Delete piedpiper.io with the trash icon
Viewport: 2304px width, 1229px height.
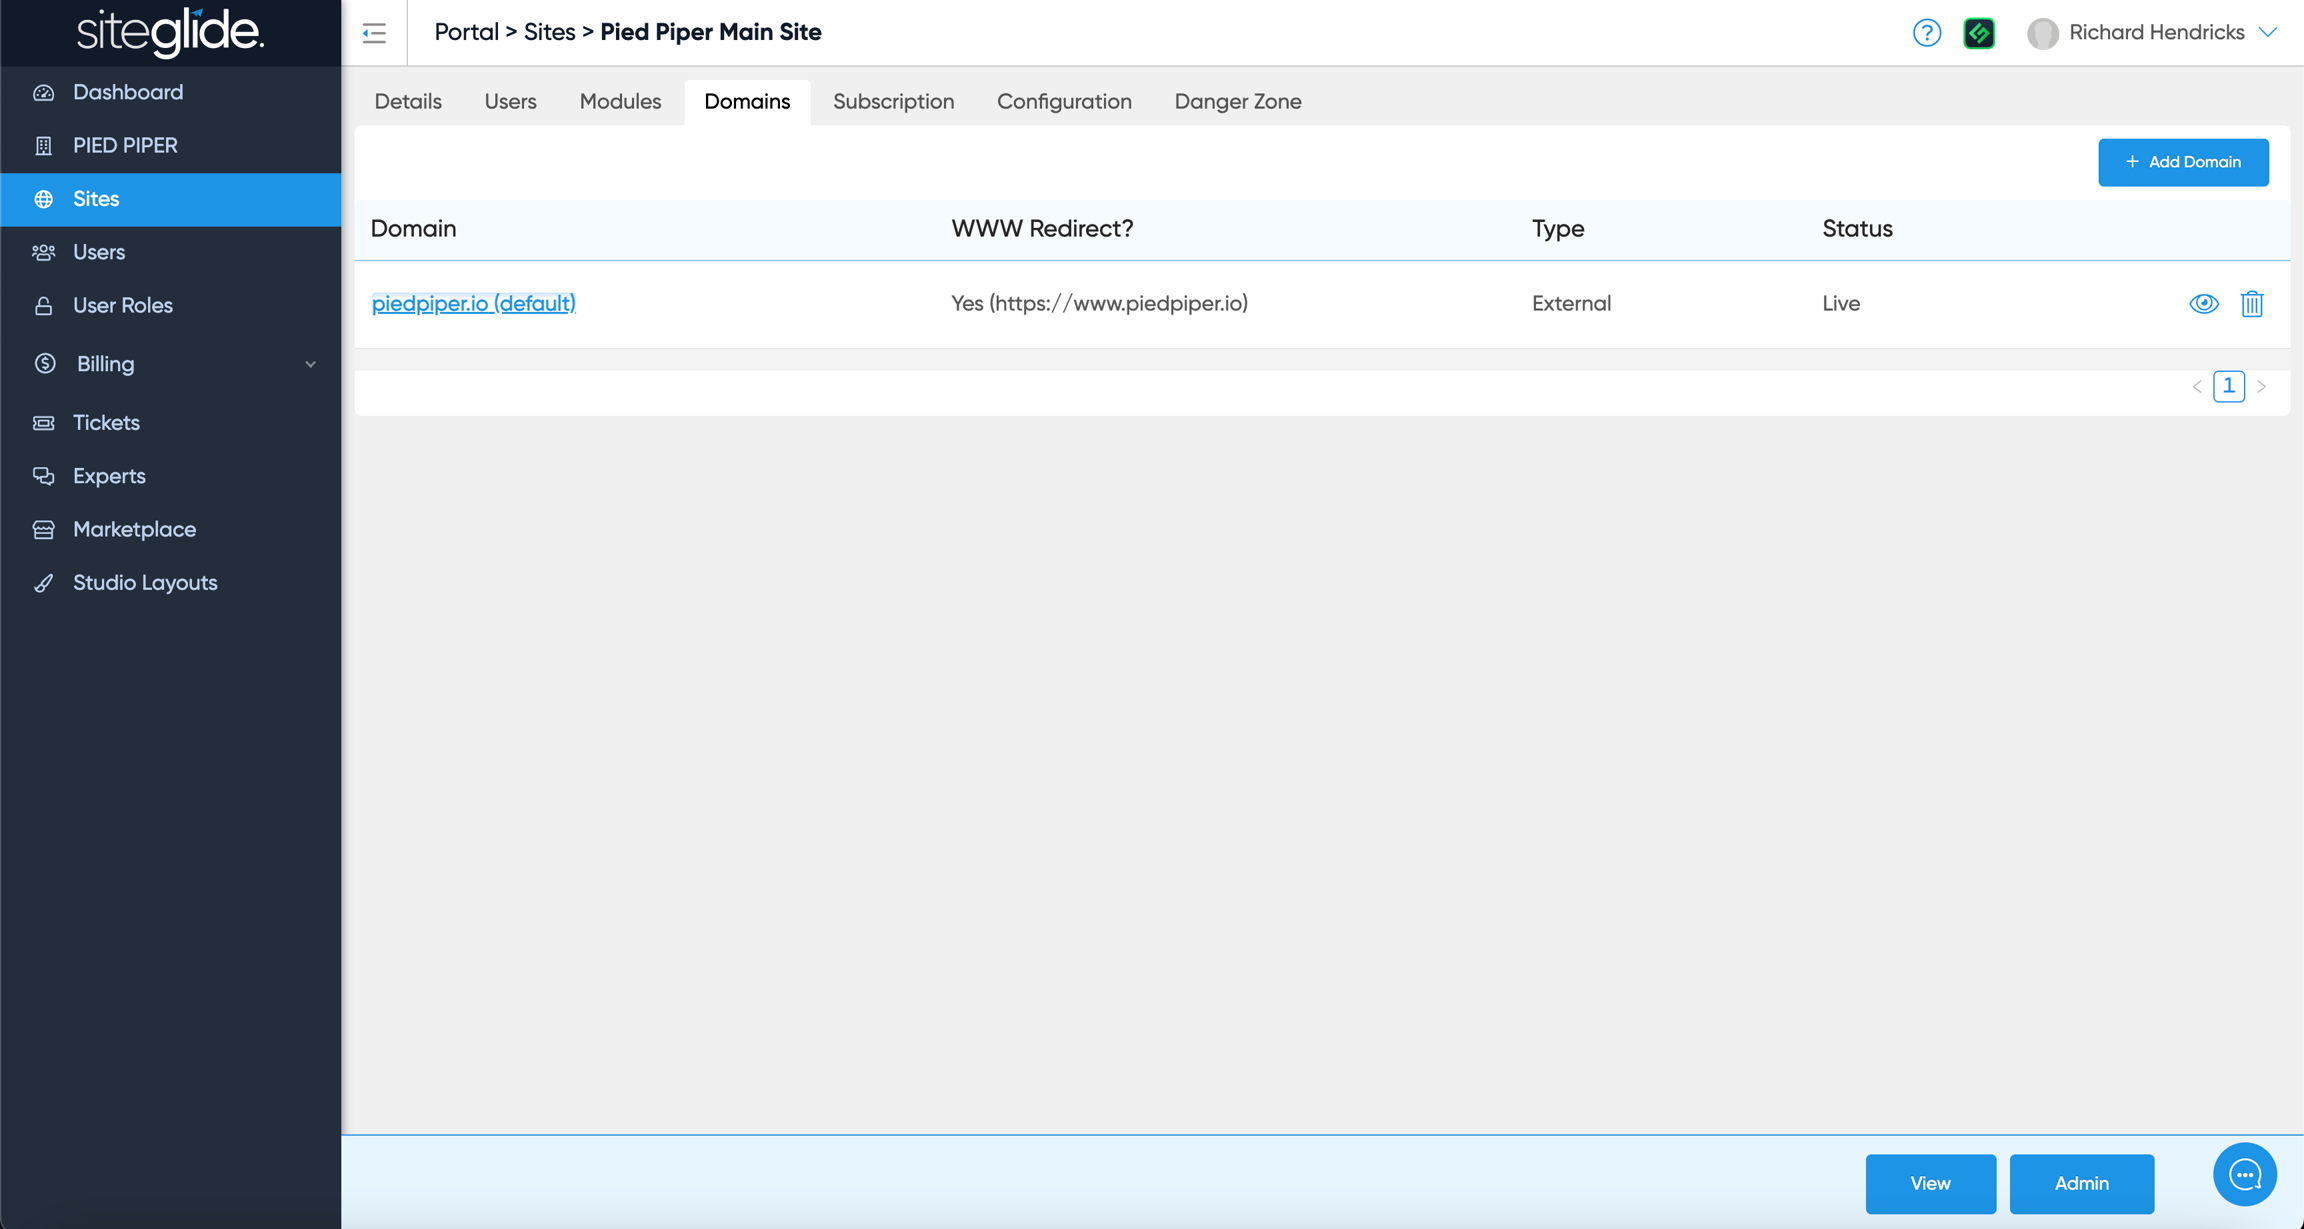coord(2252,303)
